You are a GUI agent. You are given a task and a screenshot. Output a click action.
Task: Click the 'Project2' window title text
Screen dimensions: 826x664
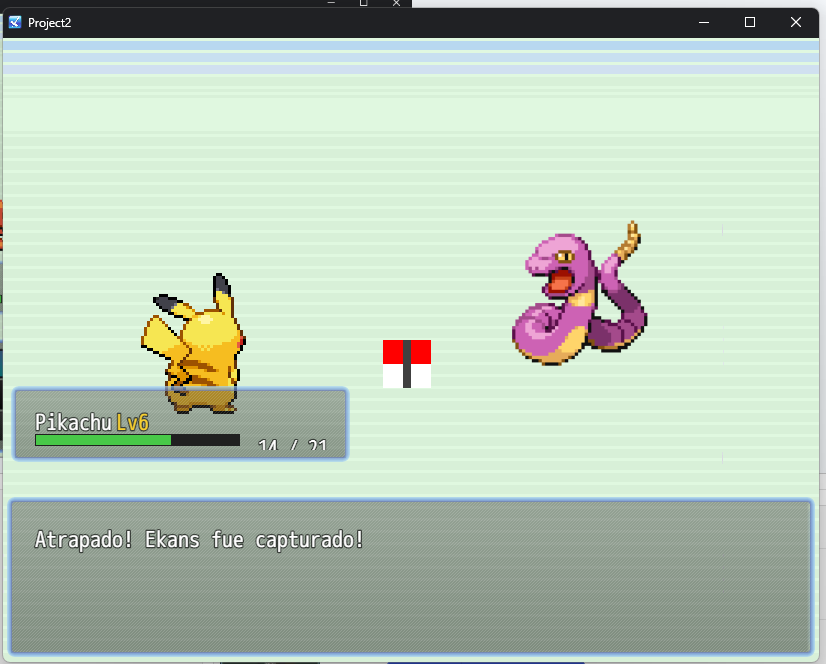click(50, 23)
